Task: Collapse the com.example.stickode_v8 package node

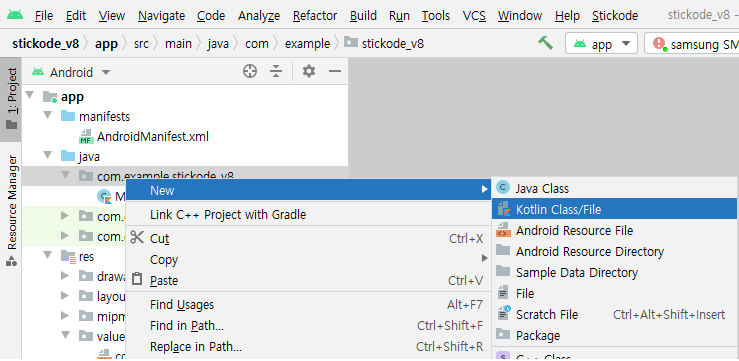Action: 66,175
